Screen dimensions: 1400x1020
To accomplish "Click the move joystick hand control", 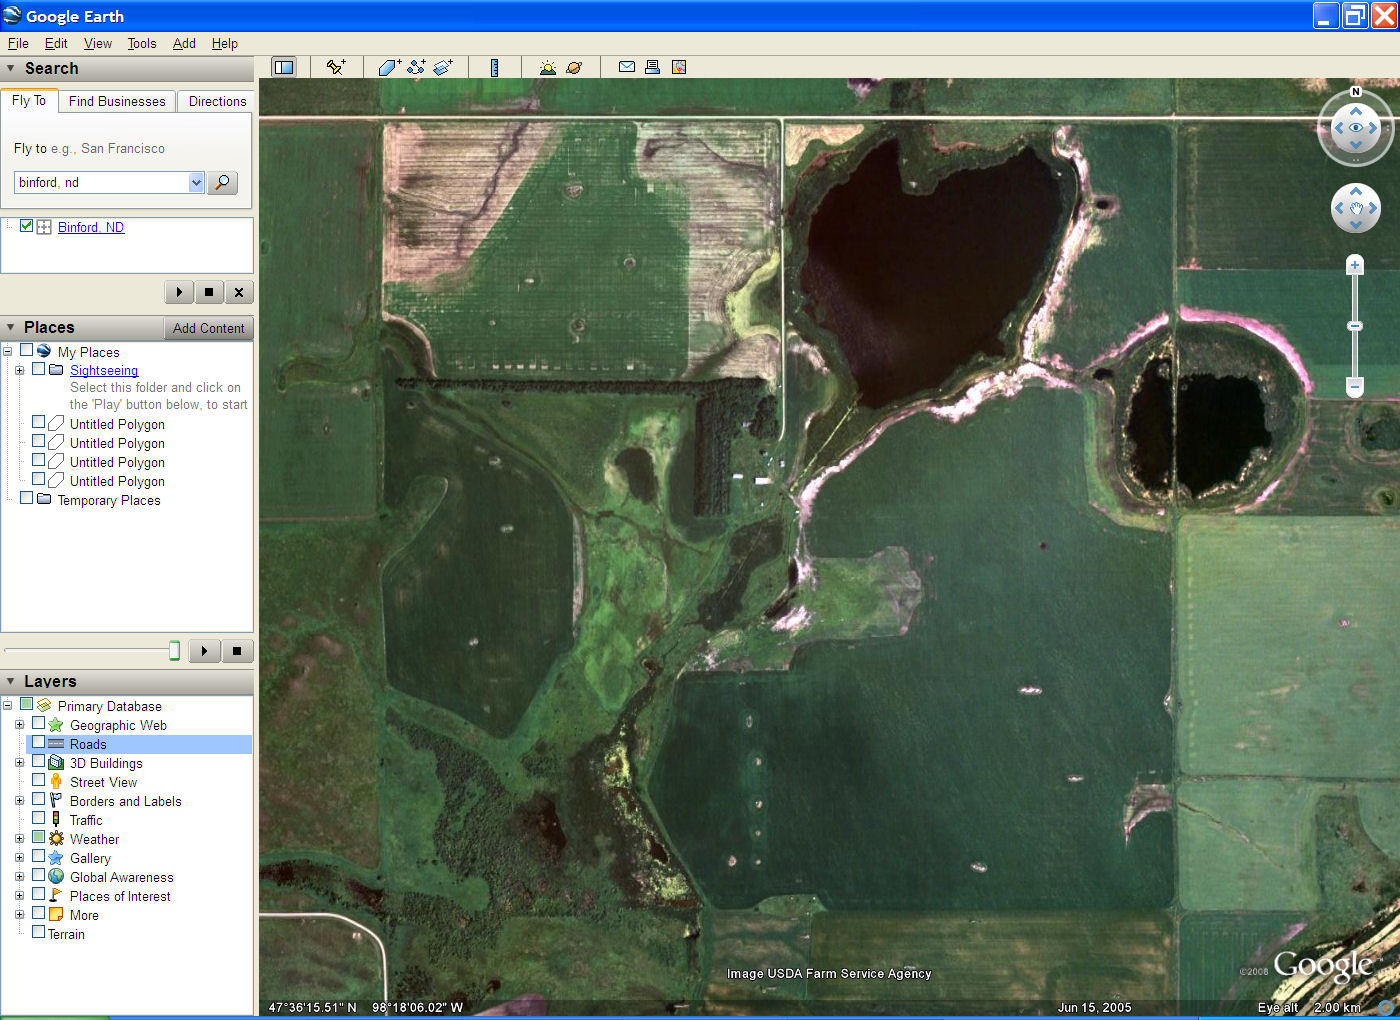I will pos(1356,208).
